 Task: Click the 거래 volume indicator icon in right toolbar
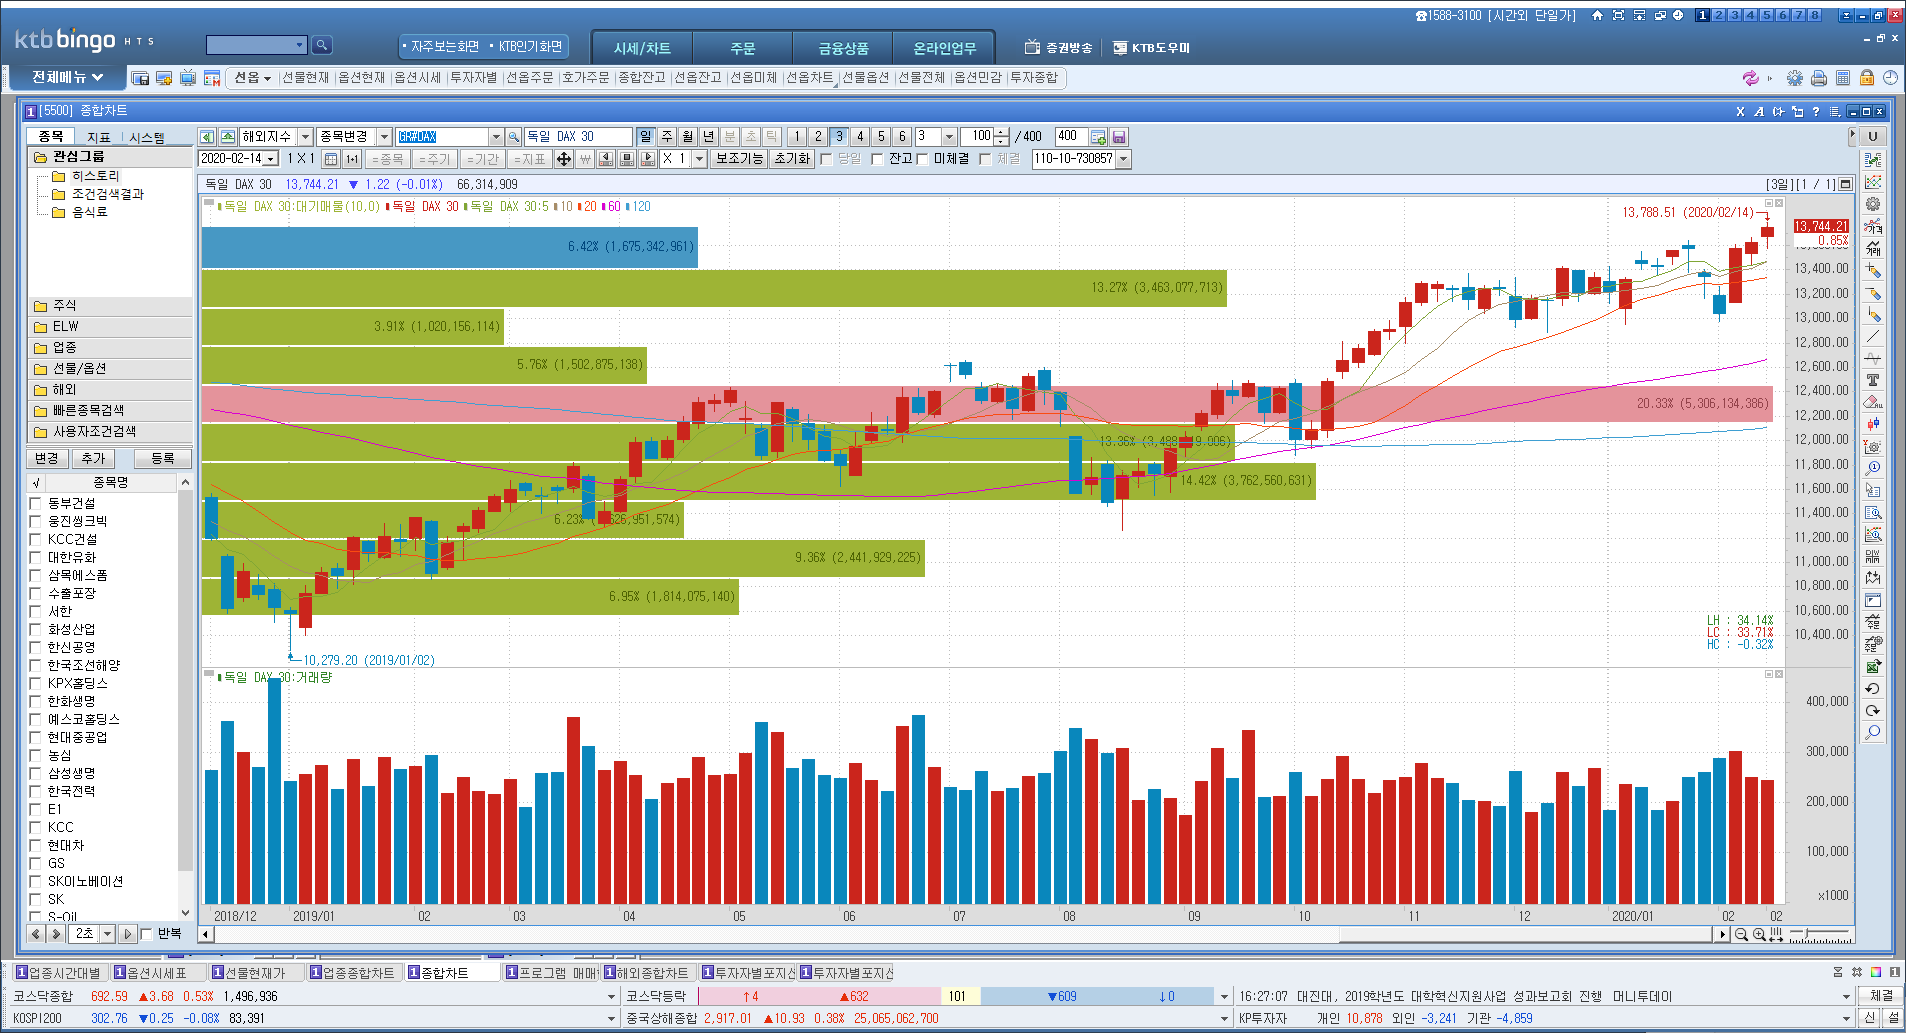click(x=1873, y=248)
